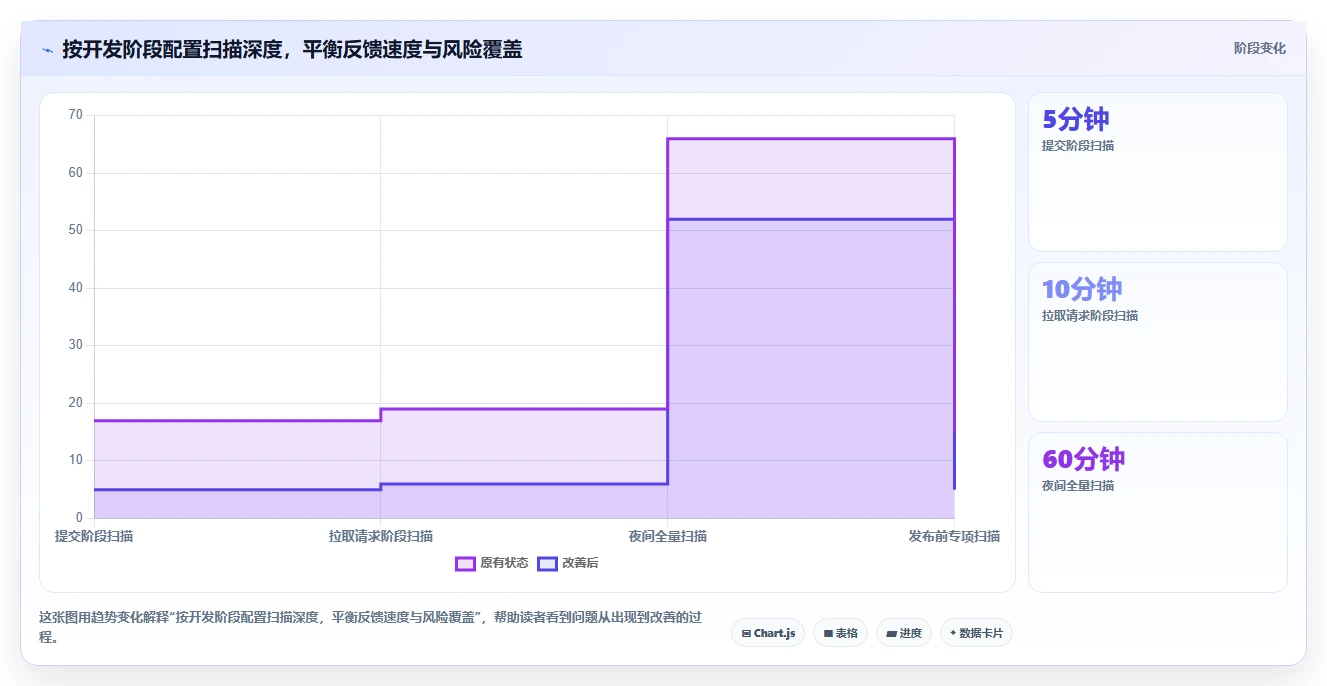Click the y-axis value 60
The width and height of the screenshot is (1327, 686).
pos(75,173)
